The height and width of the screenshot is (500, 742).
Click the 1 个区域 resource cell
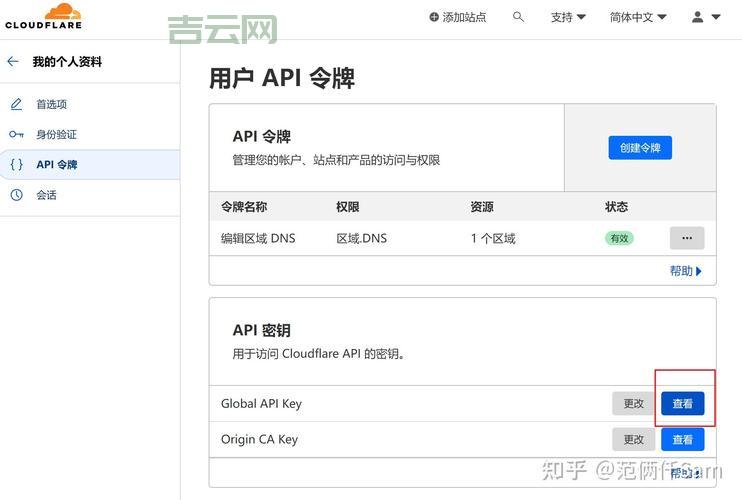coord(493,238)
